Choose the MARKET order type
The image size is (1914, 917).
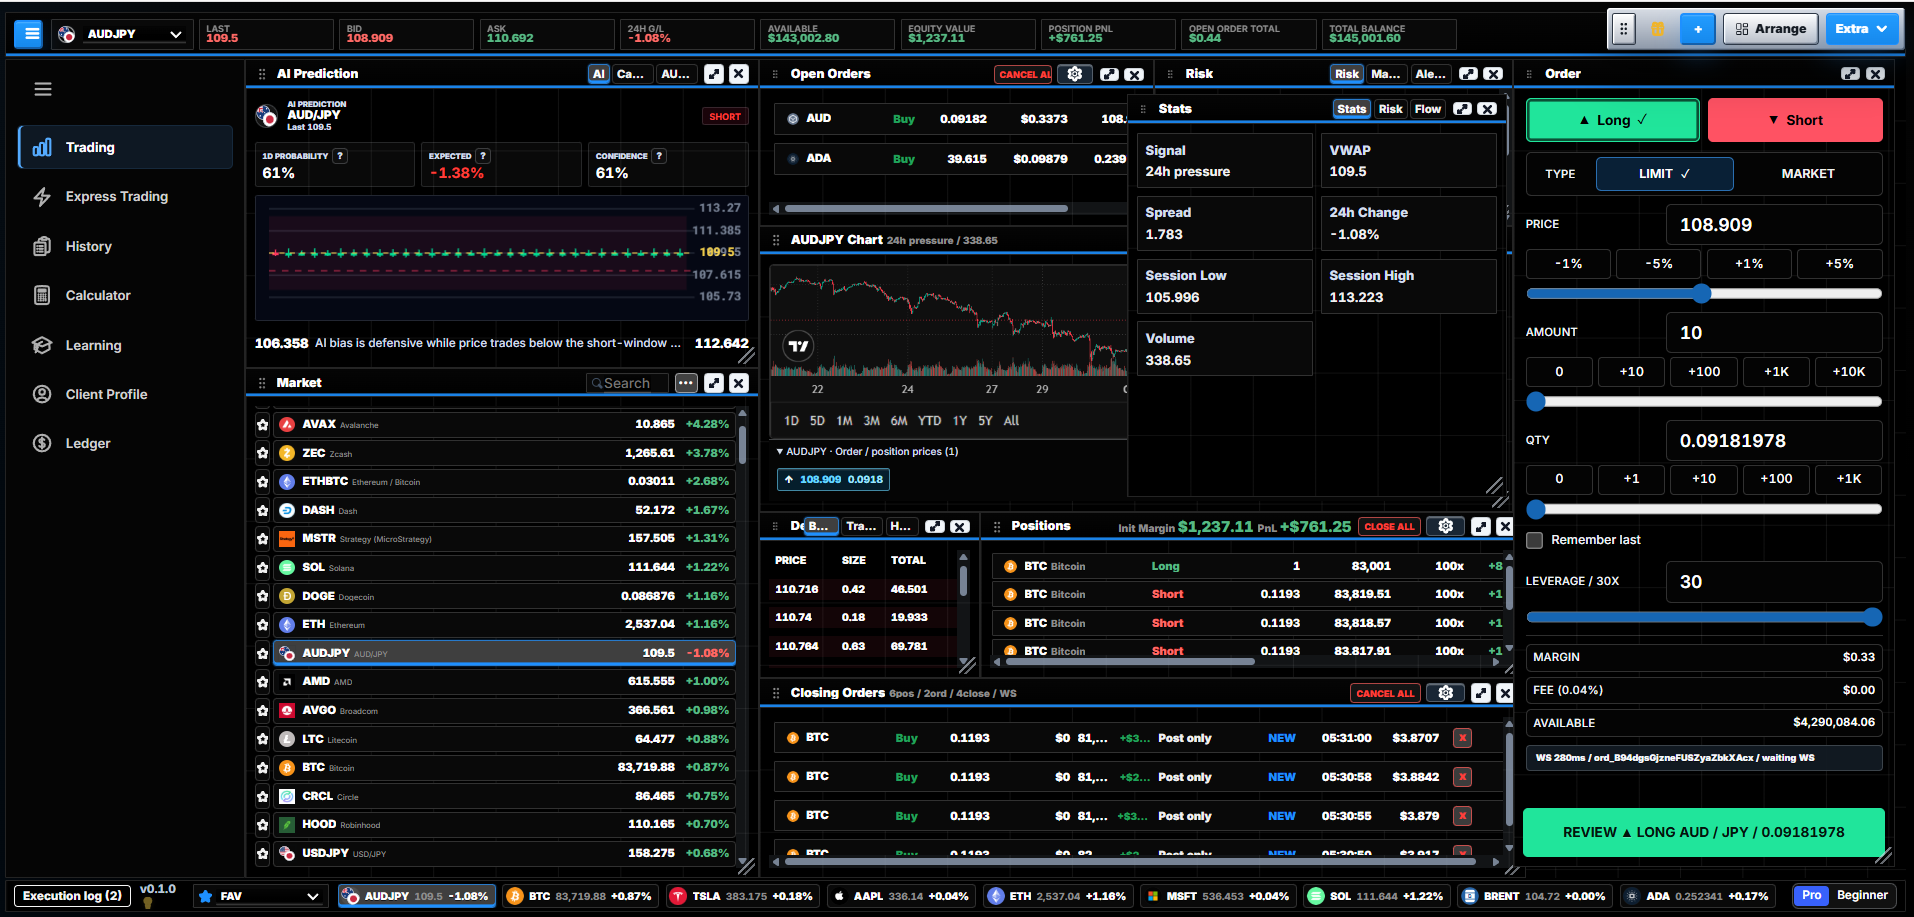[1808, 174]
